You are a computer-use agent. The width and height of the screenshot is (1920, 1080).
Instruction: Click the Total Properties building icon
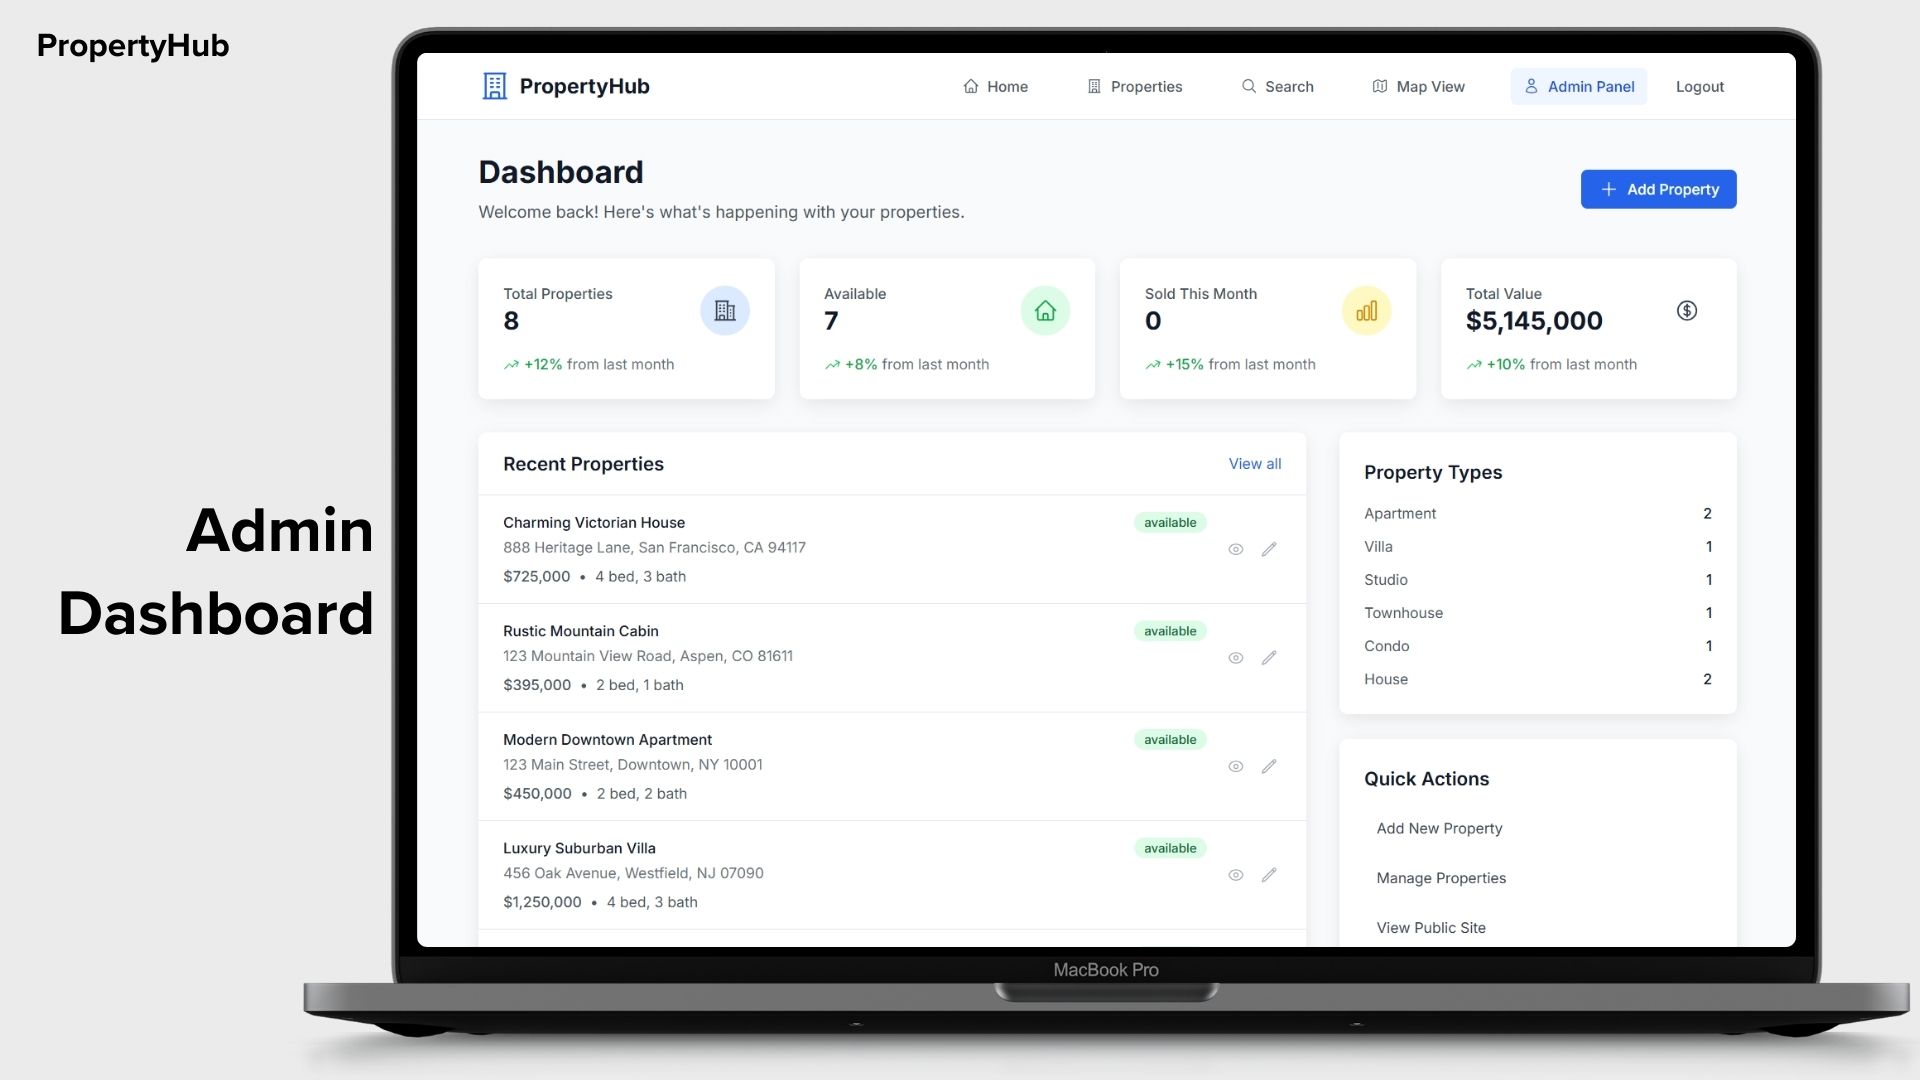coord(724,310)
